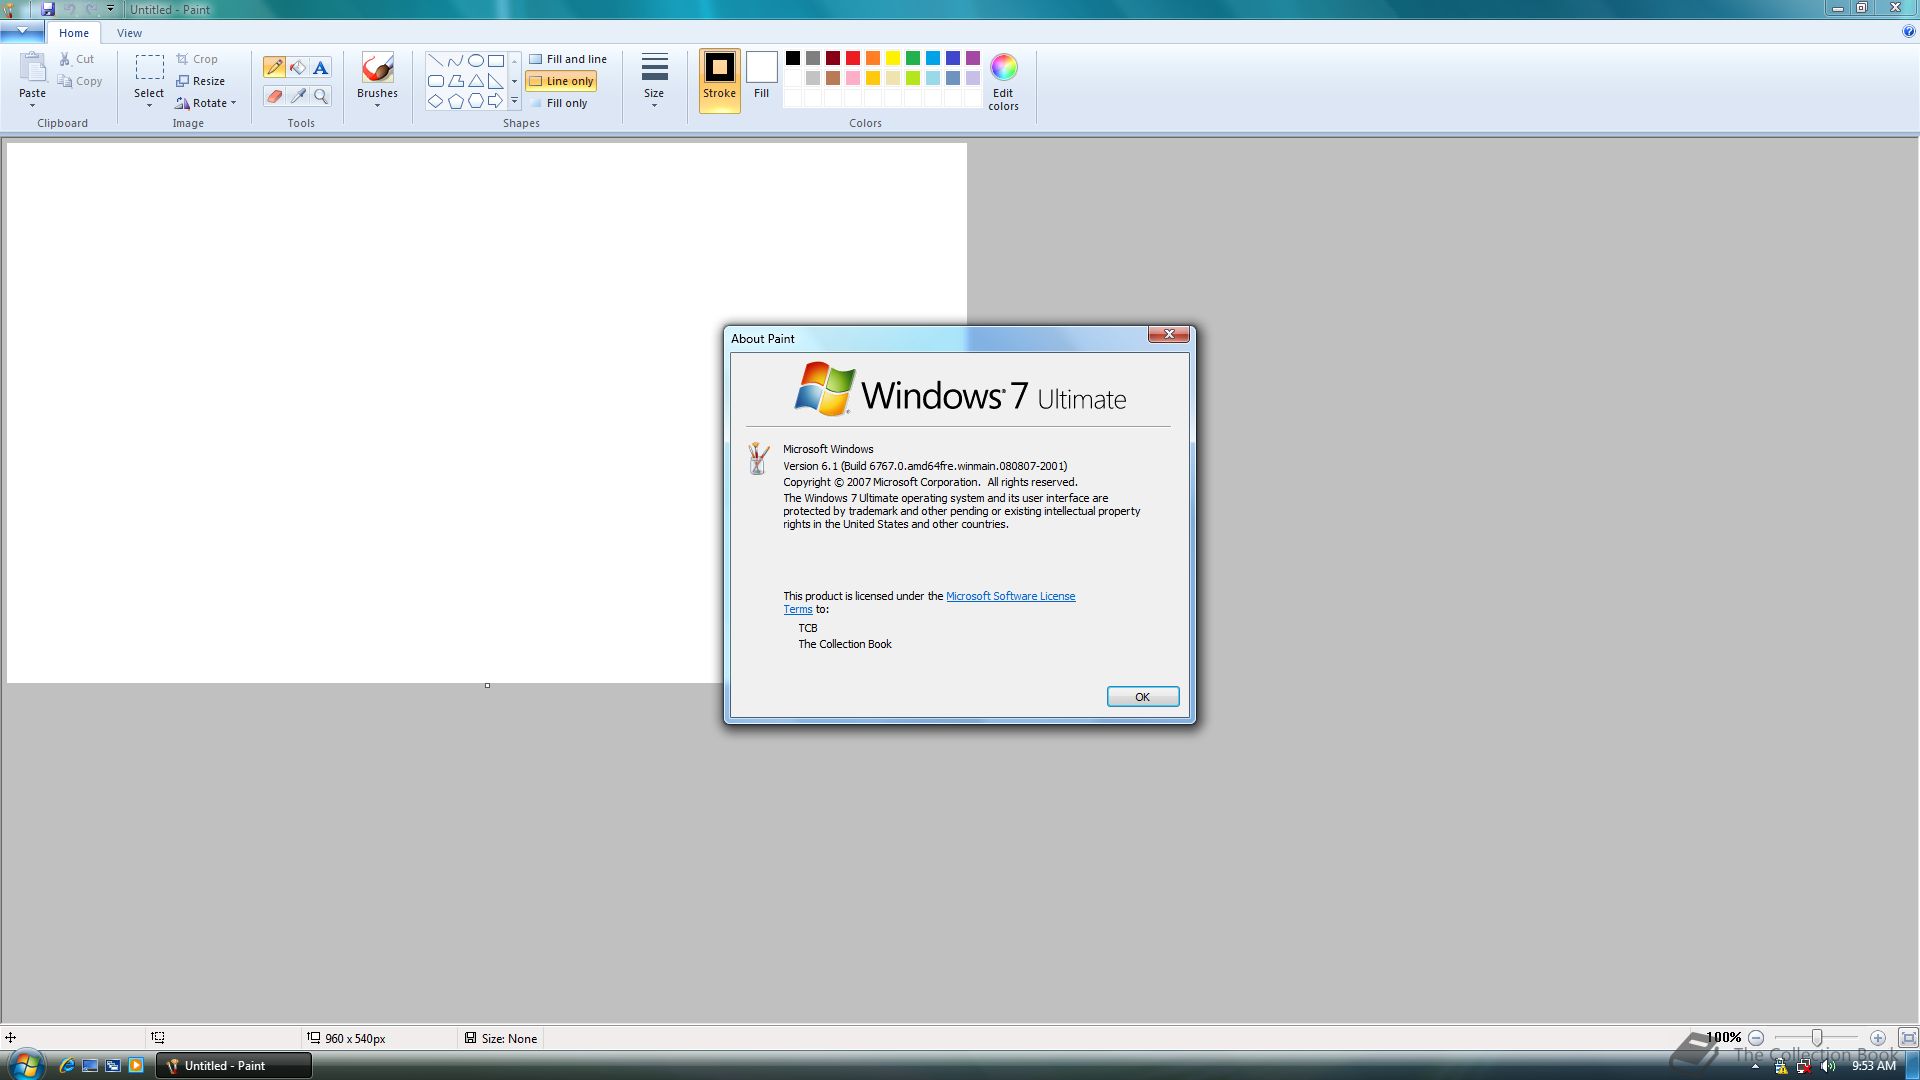Switch to the Home ribbon tab
1920x1080 pixels.
coord(74,33)
